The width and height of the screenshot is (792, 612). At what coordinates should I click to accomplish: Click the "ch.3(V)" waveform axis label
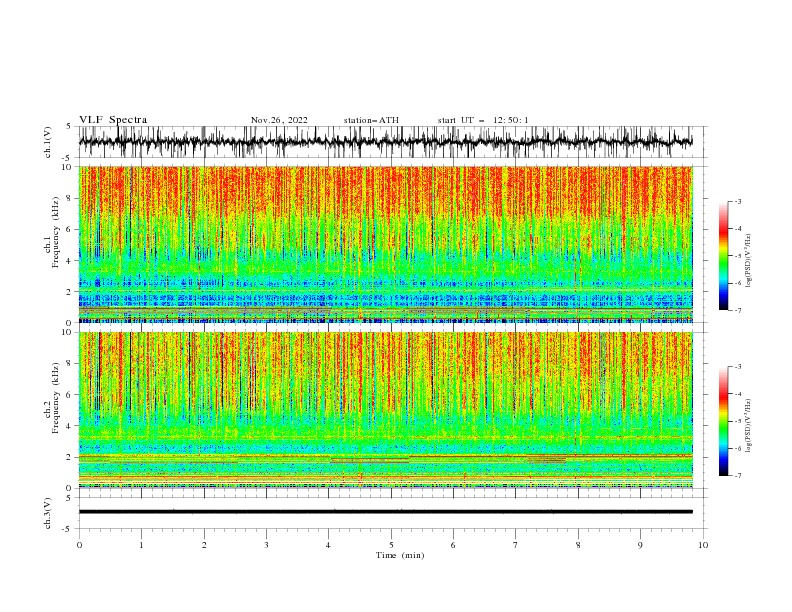48,513
